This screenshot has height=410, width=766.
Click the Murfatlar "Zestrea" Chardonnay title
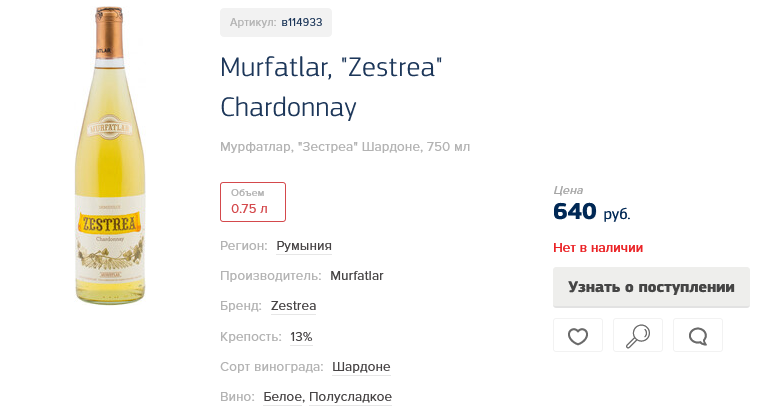pyautogui.click(x=331, y=87)
